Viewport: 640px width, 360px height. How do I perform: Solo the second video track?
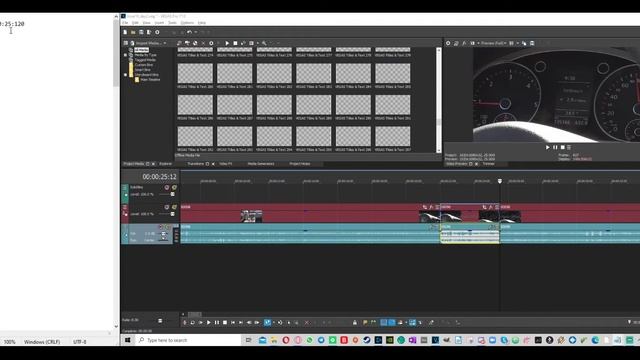click(174, 207)
